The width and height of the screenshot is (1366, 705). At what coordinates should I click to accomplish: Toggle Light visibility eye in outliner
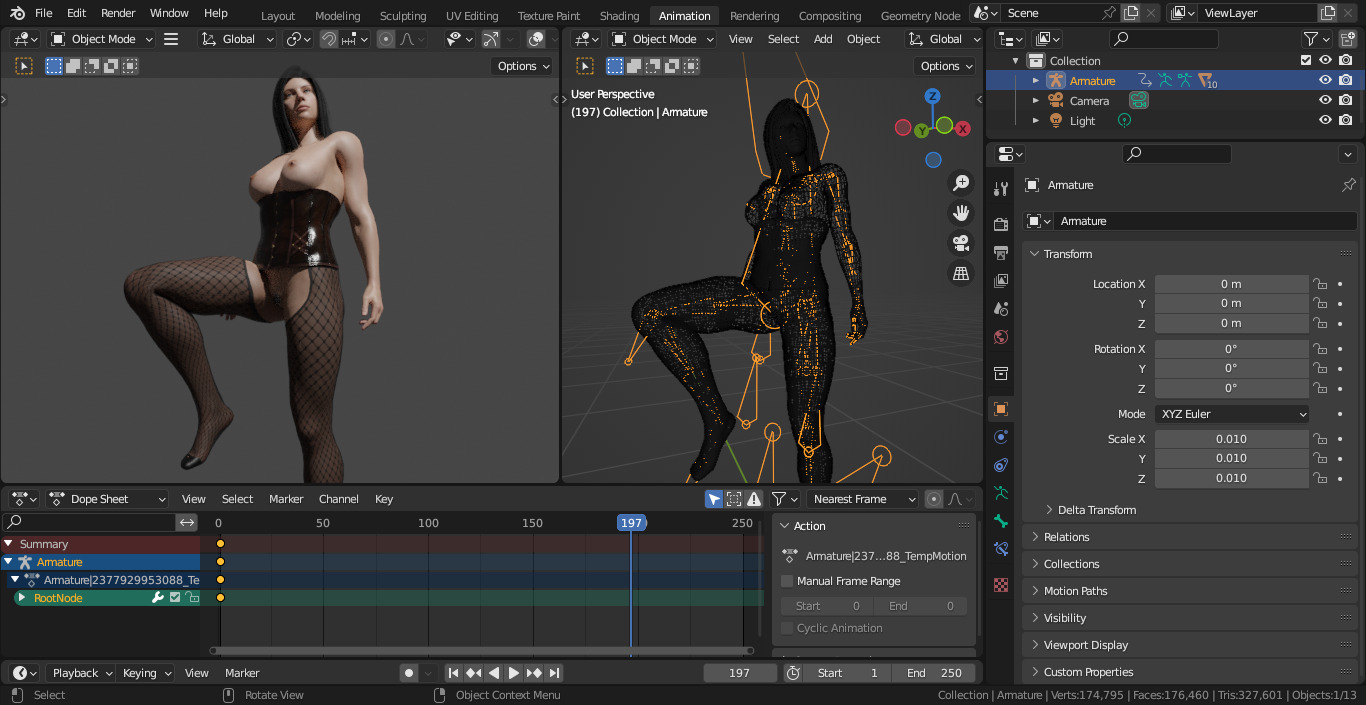pyautogui.click(x=1325, y=121)
